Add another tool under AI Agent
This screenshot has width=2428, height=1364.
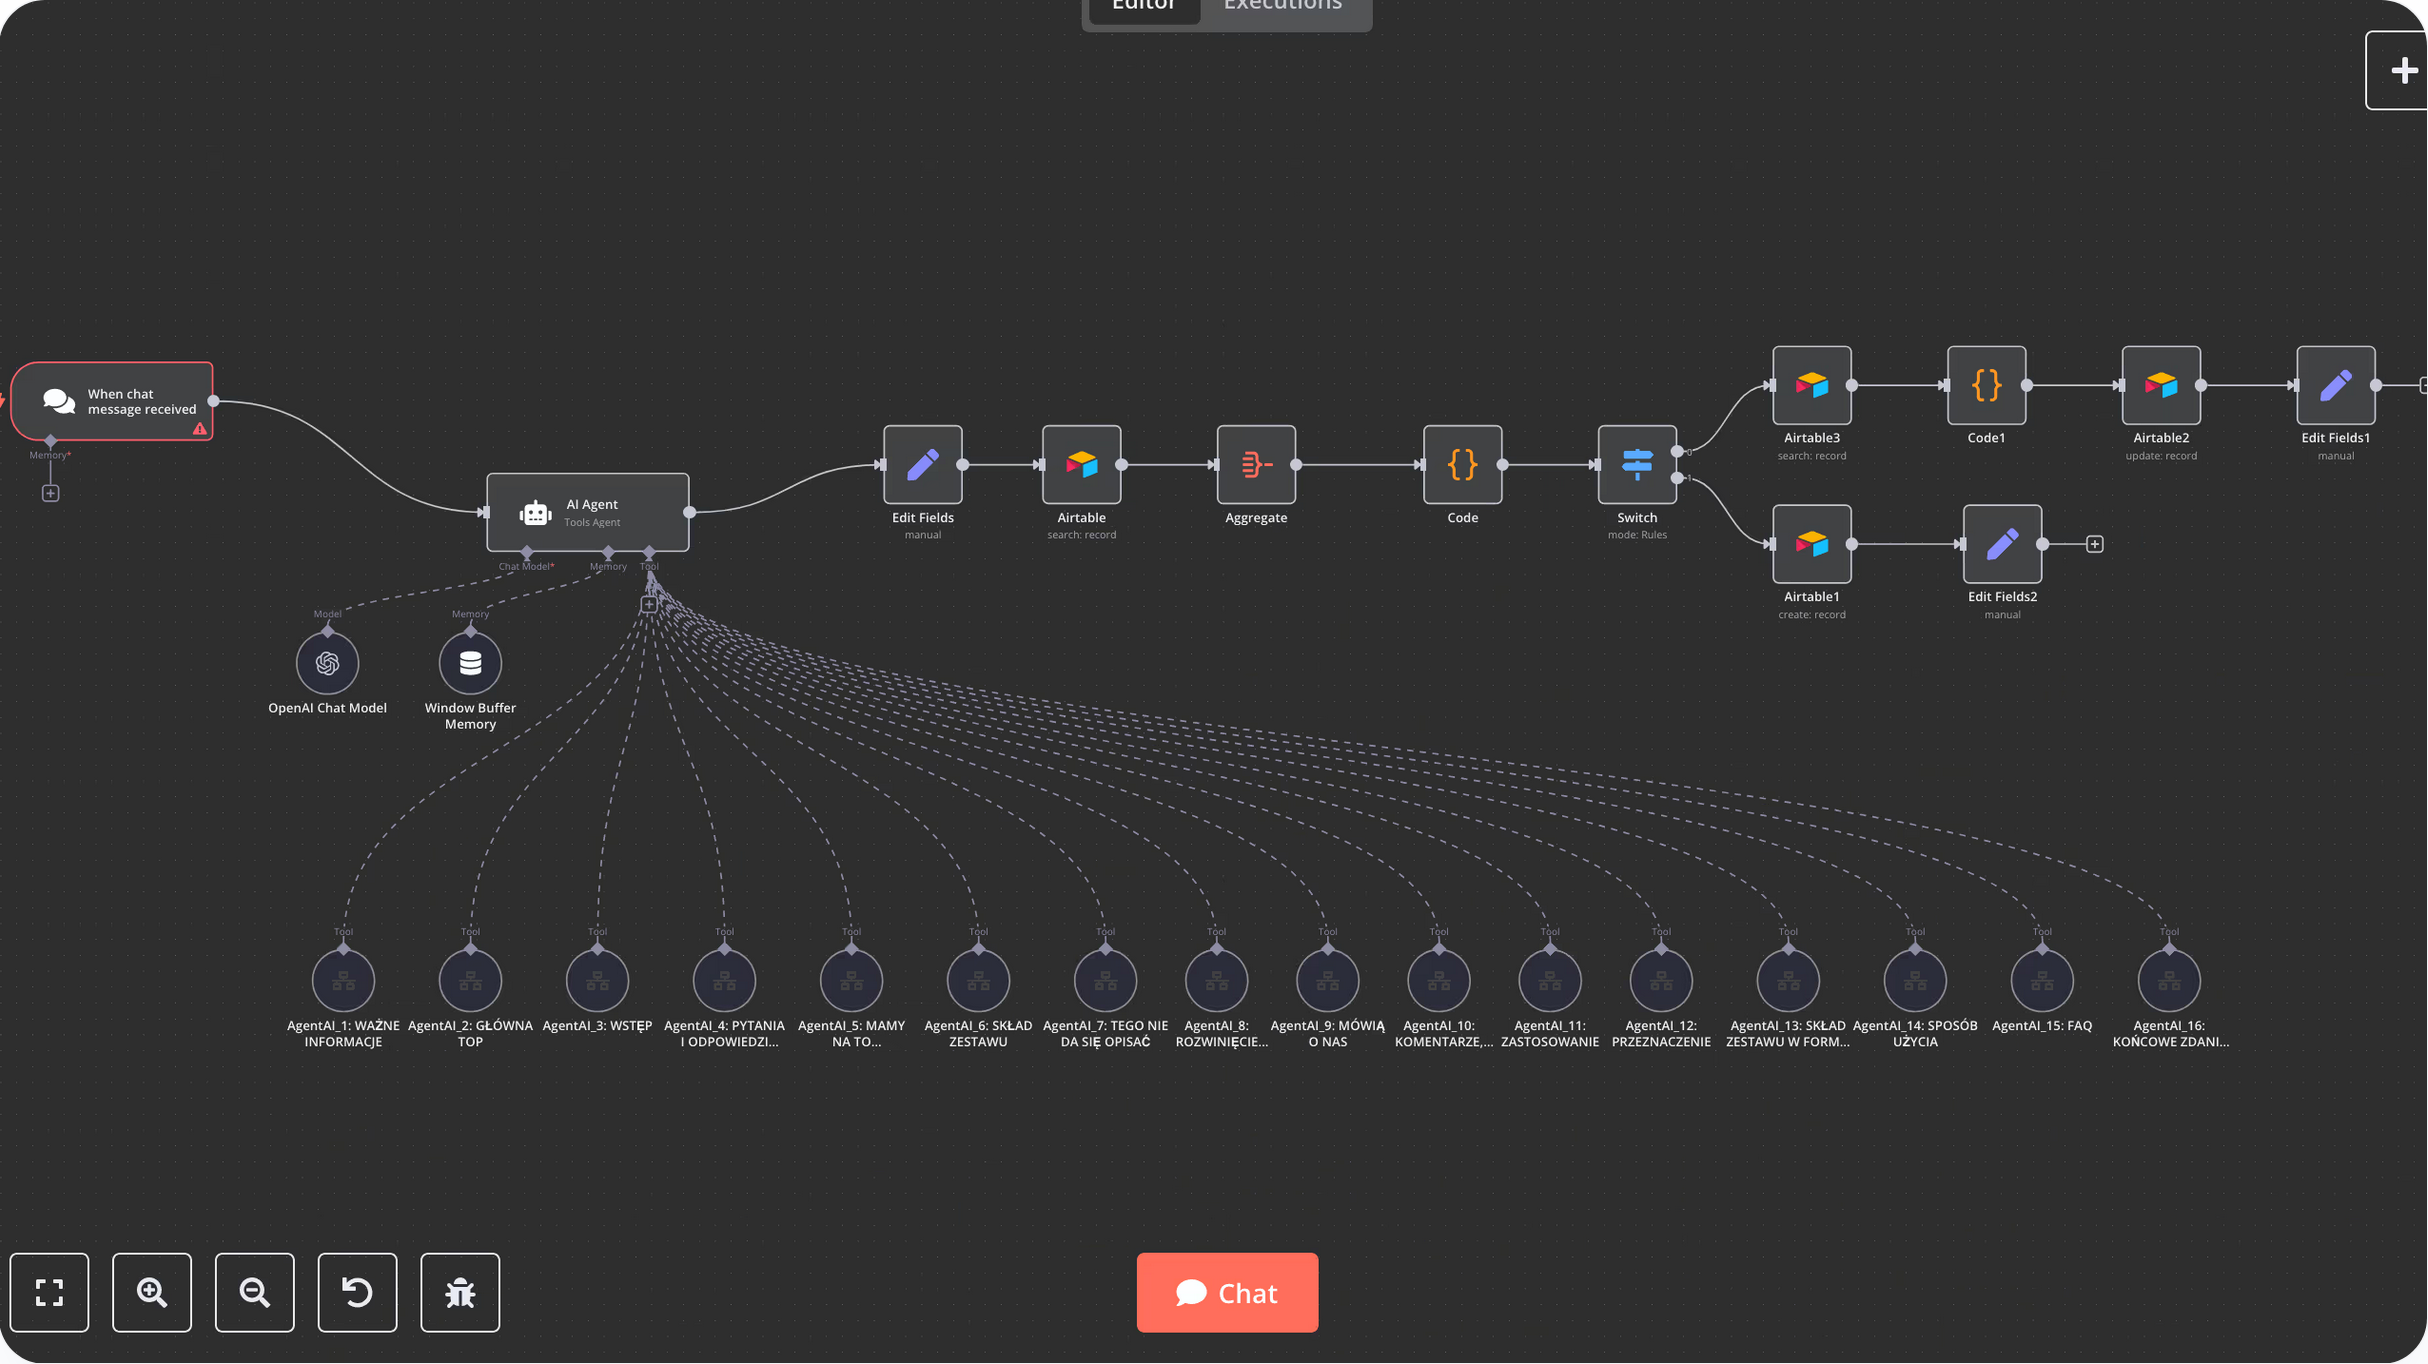[x=649, y=604]
